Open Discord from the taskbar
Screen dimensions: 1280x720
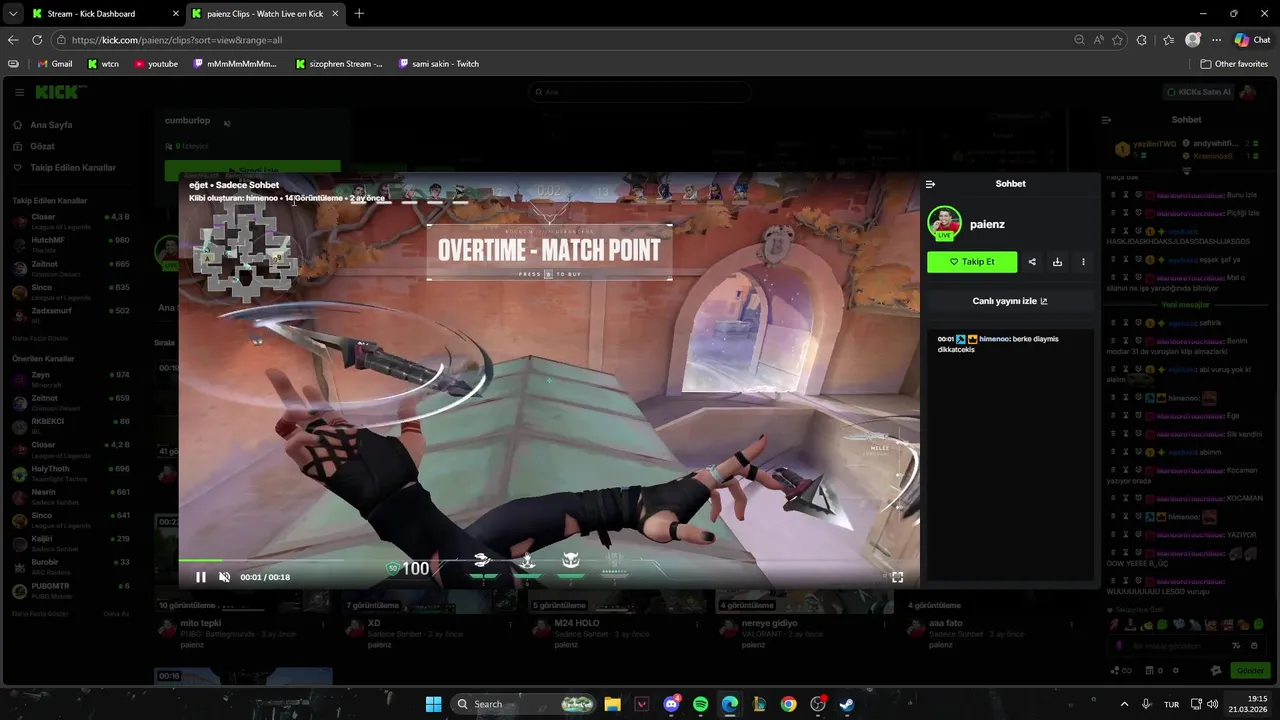tap(671, 704)
